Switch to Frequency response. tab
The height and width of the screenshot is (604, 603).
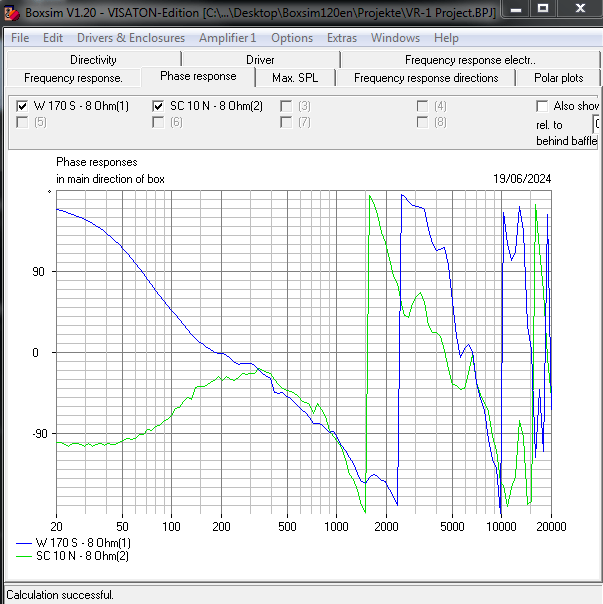pos(73,78)
